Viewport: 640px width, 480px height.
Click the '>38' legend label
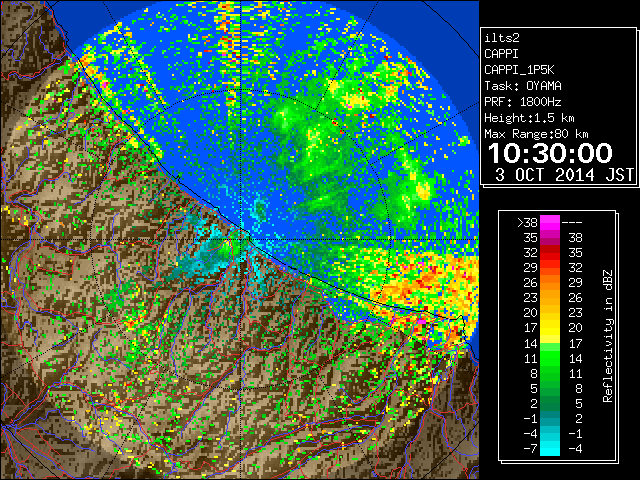(x=527, y=223)
